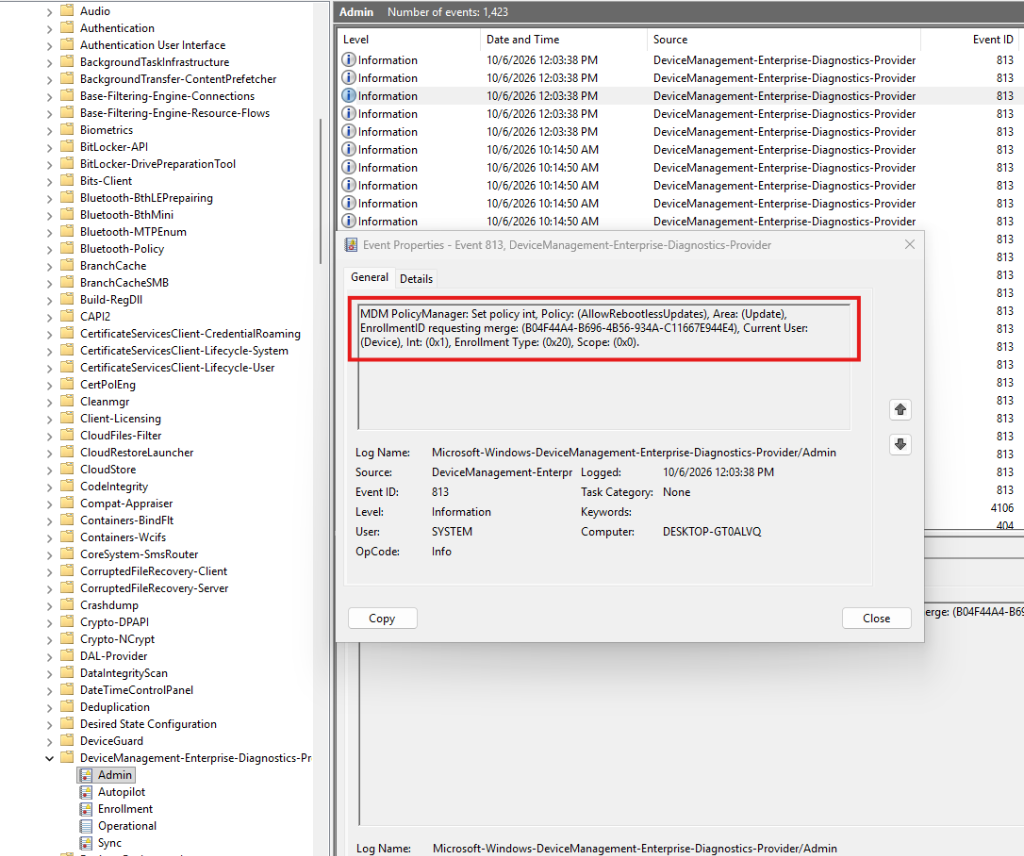Click the Containers-Wcifs tree item
Image resolution: width=1024 pixels, height=856 pixels.
[123, 537]
